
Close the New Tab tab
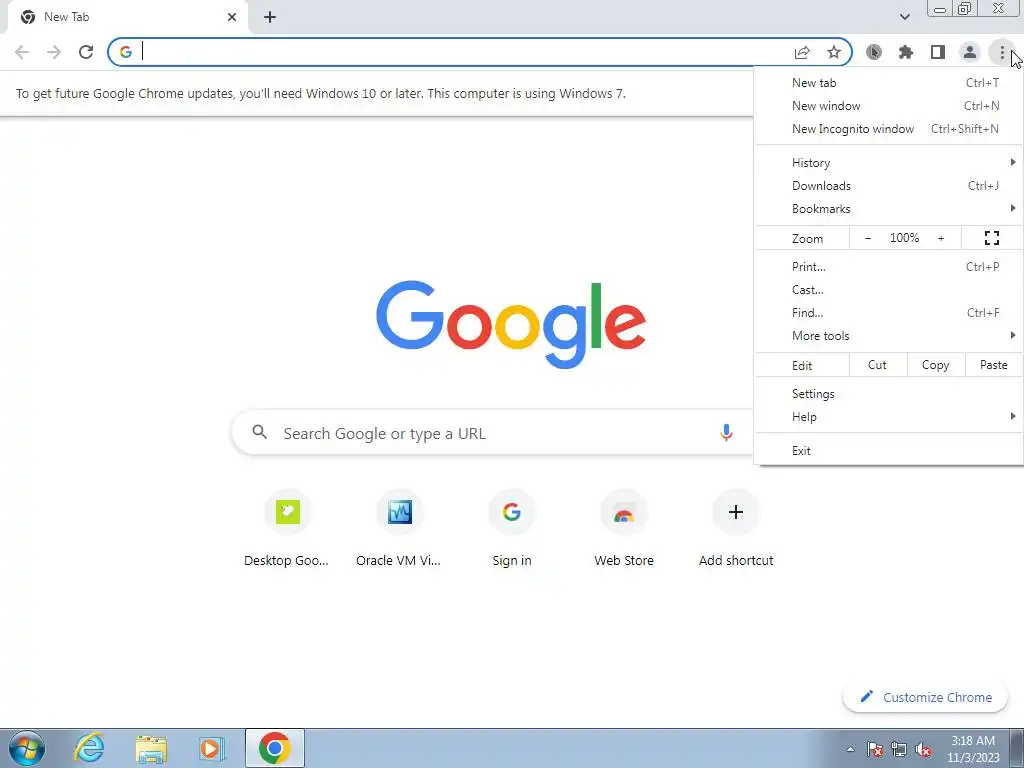tap(232, 18)
